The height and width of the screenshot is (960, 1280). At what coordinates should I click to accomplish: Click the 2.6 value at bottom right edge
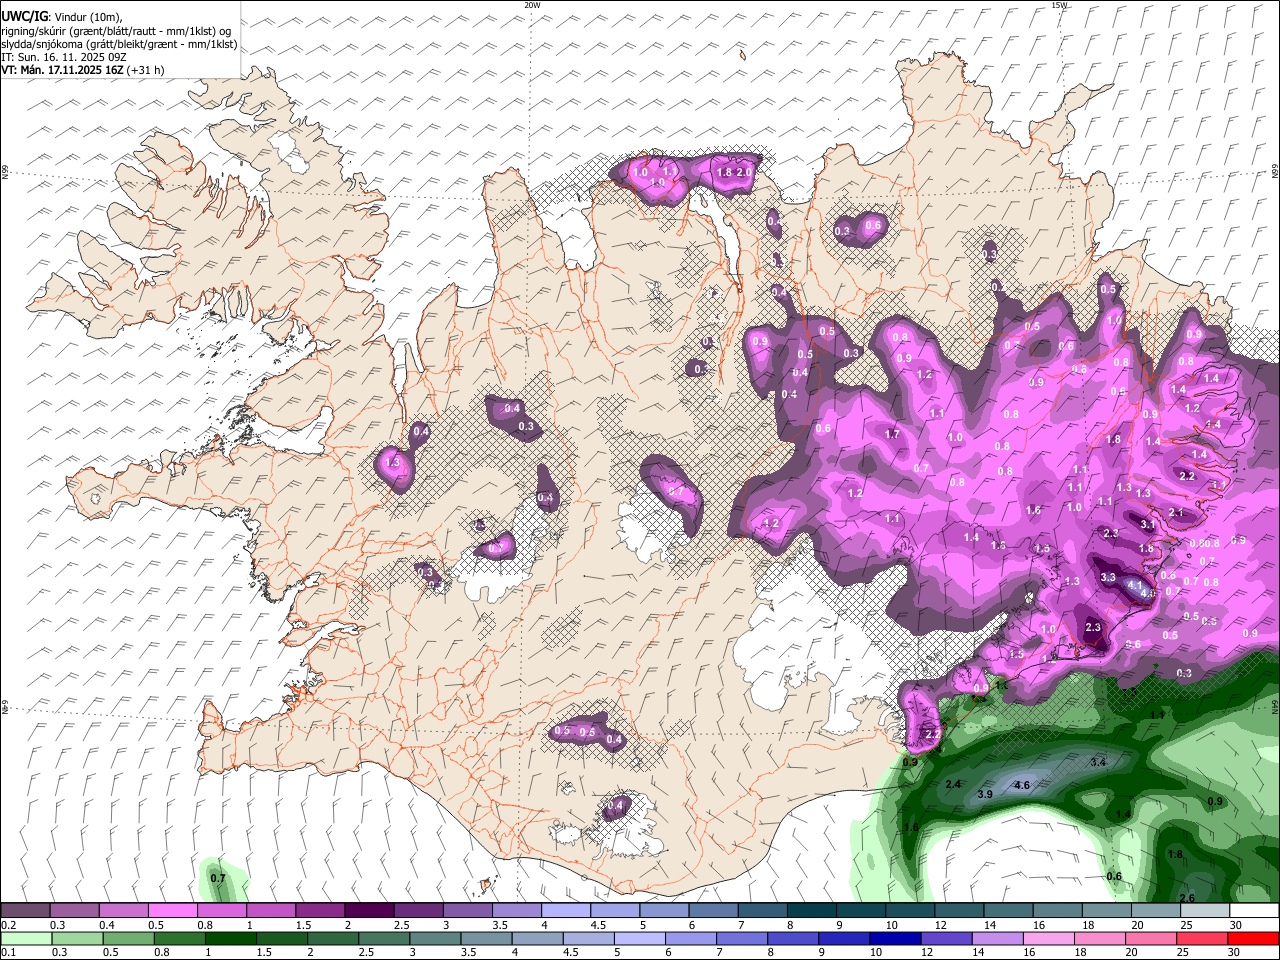tap(1187, 898)
